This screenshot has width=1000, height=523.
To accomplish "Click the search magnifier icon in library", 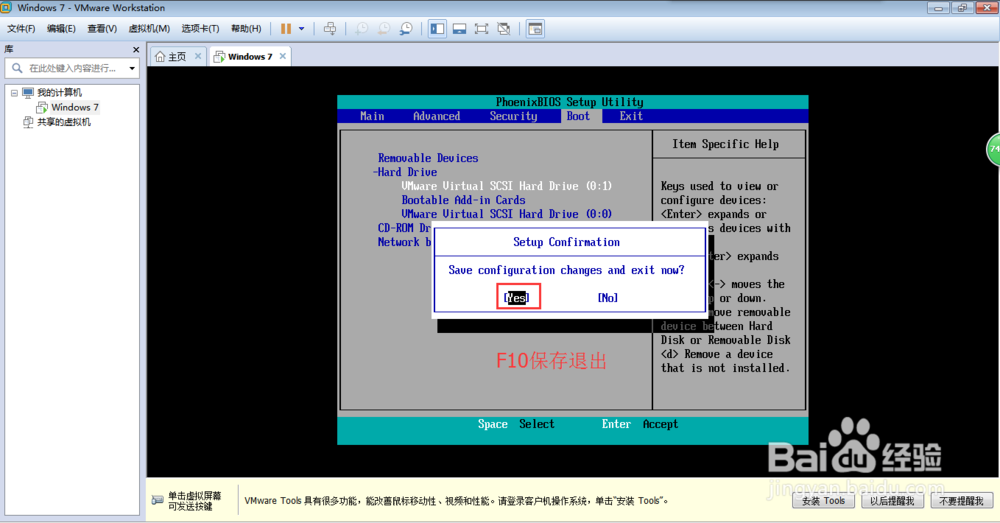I will coord(17,68).
